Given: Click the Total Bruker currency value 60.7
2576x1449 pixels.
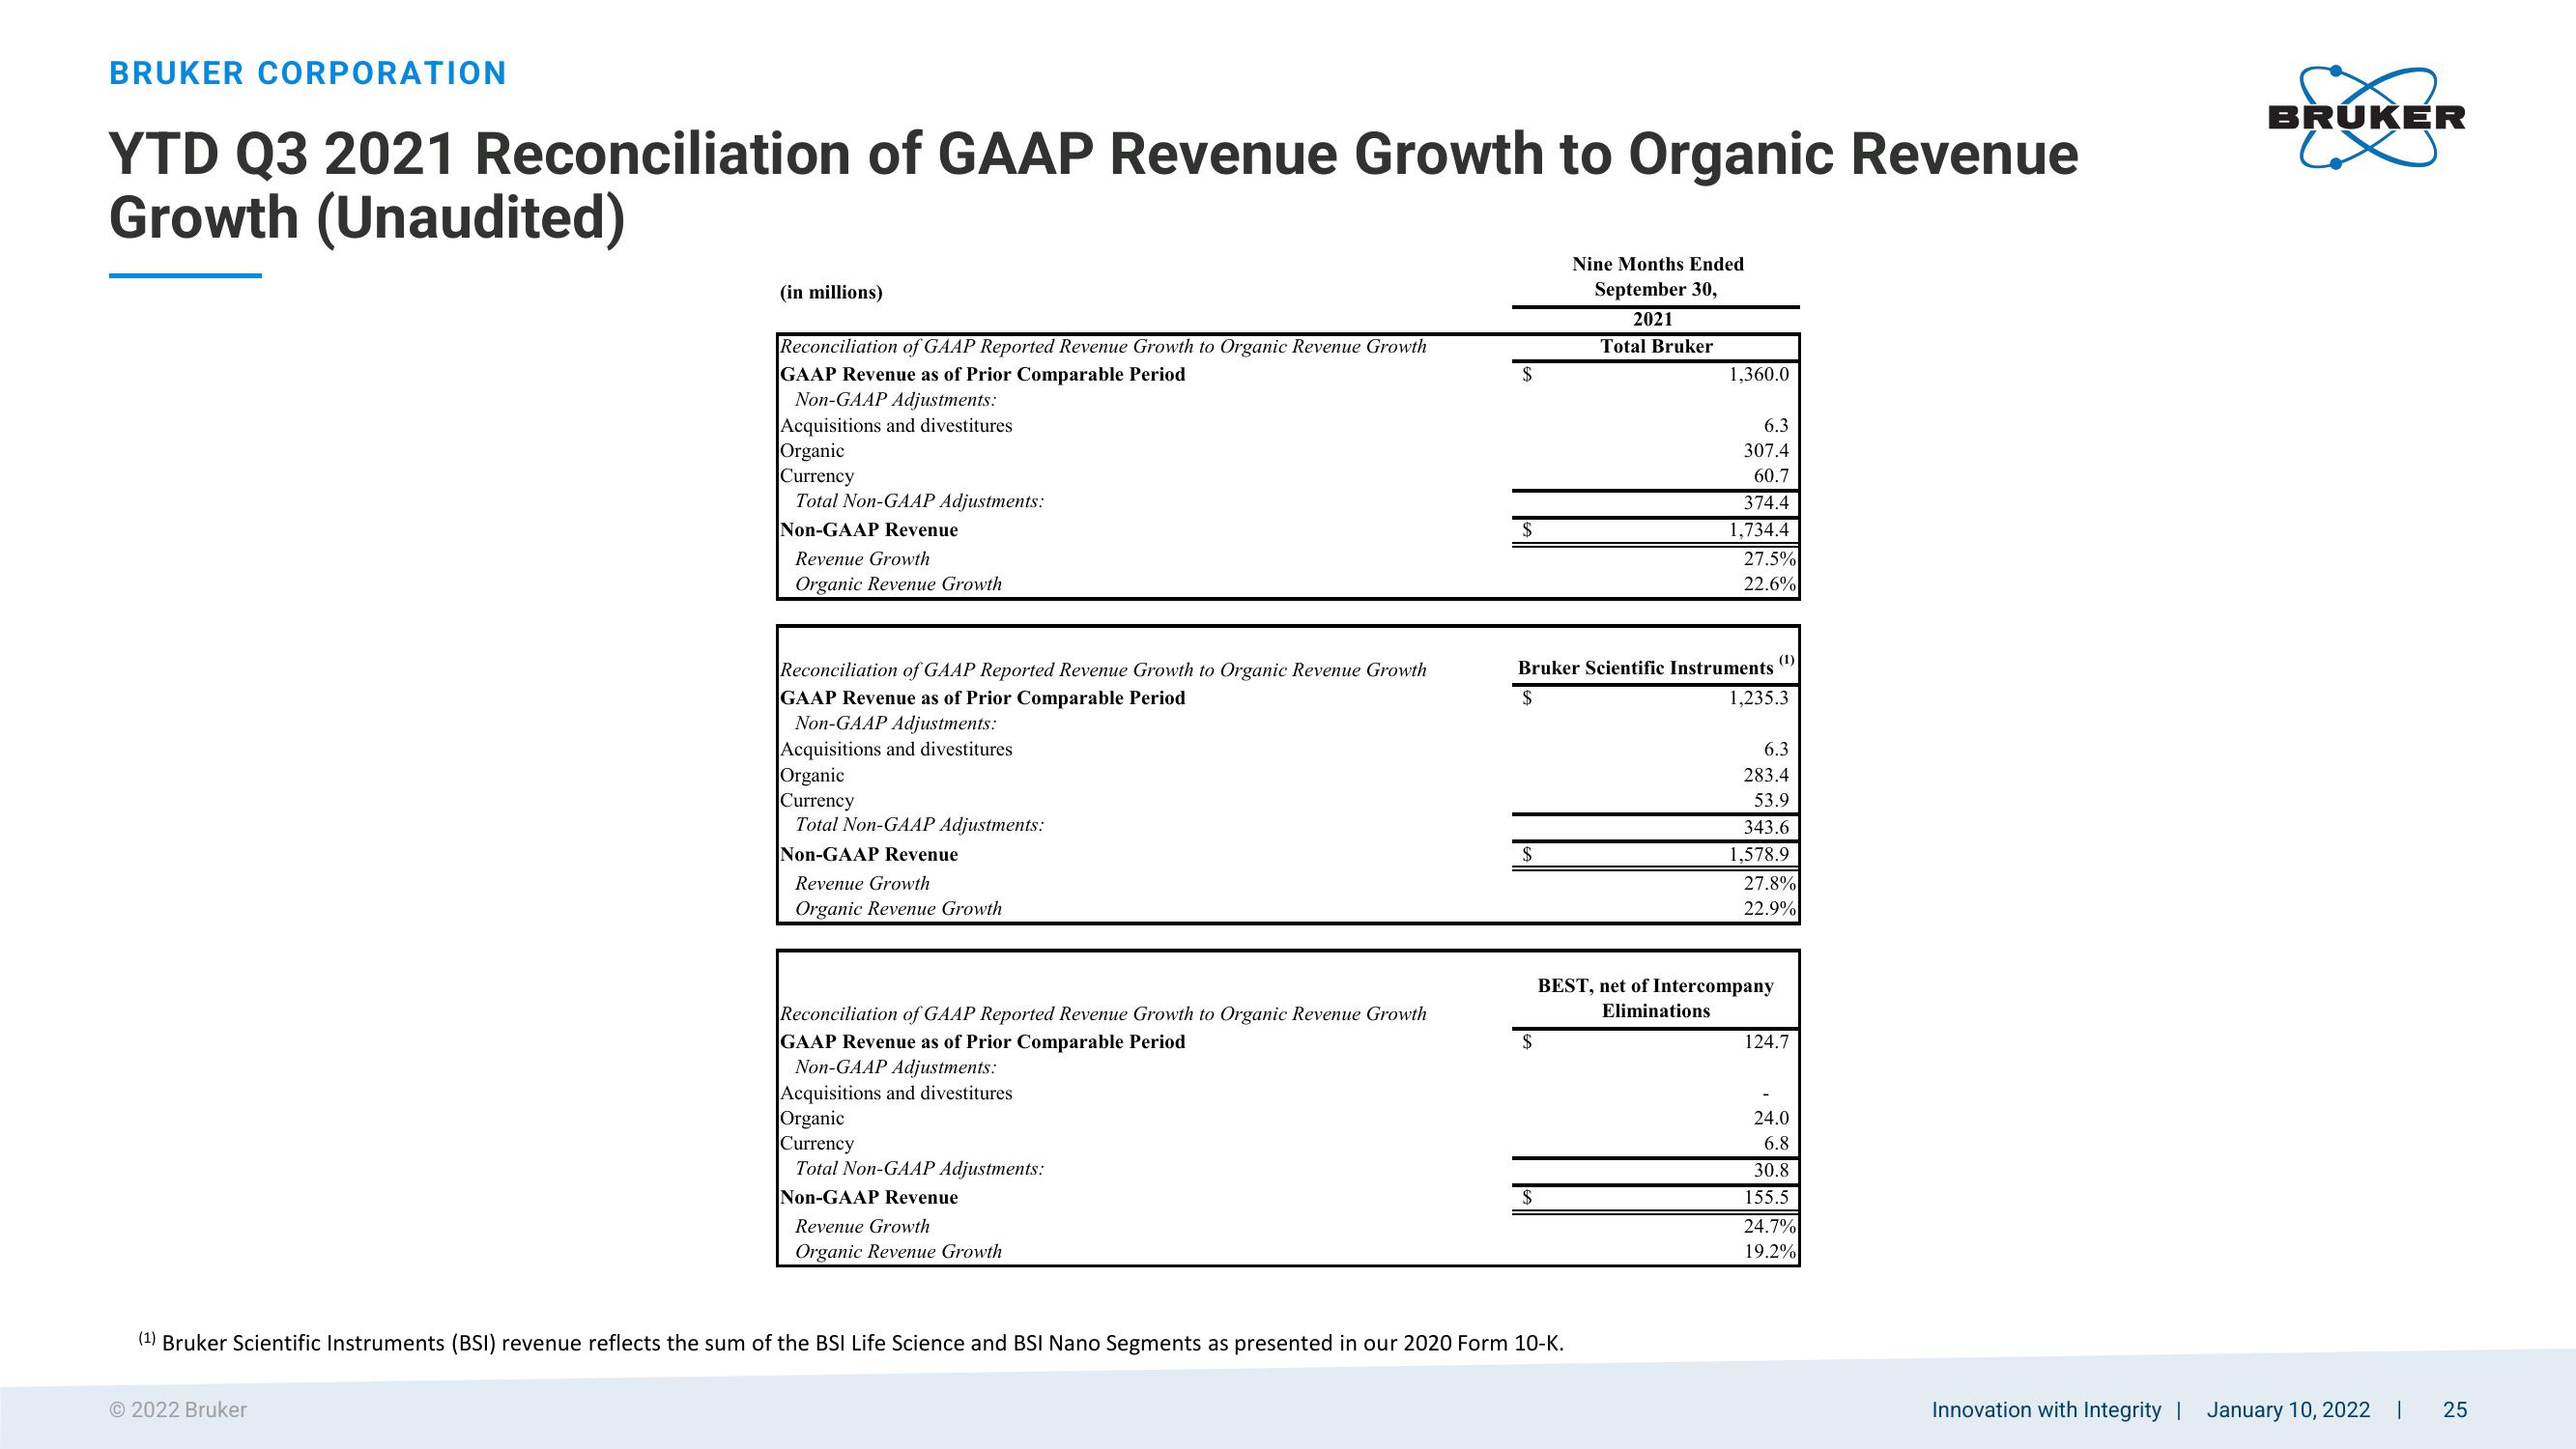Looking at the screenshot, I should click(x=1771, y=476).
